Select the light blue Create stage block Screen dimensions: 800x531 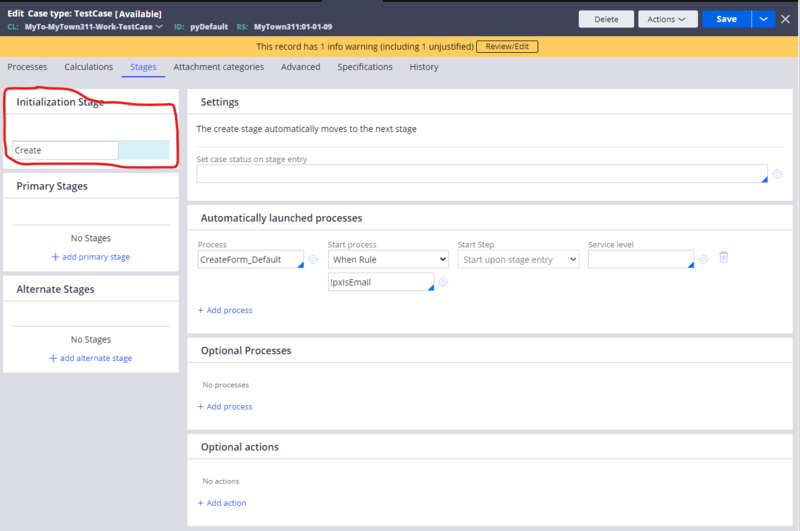point(144,150)
